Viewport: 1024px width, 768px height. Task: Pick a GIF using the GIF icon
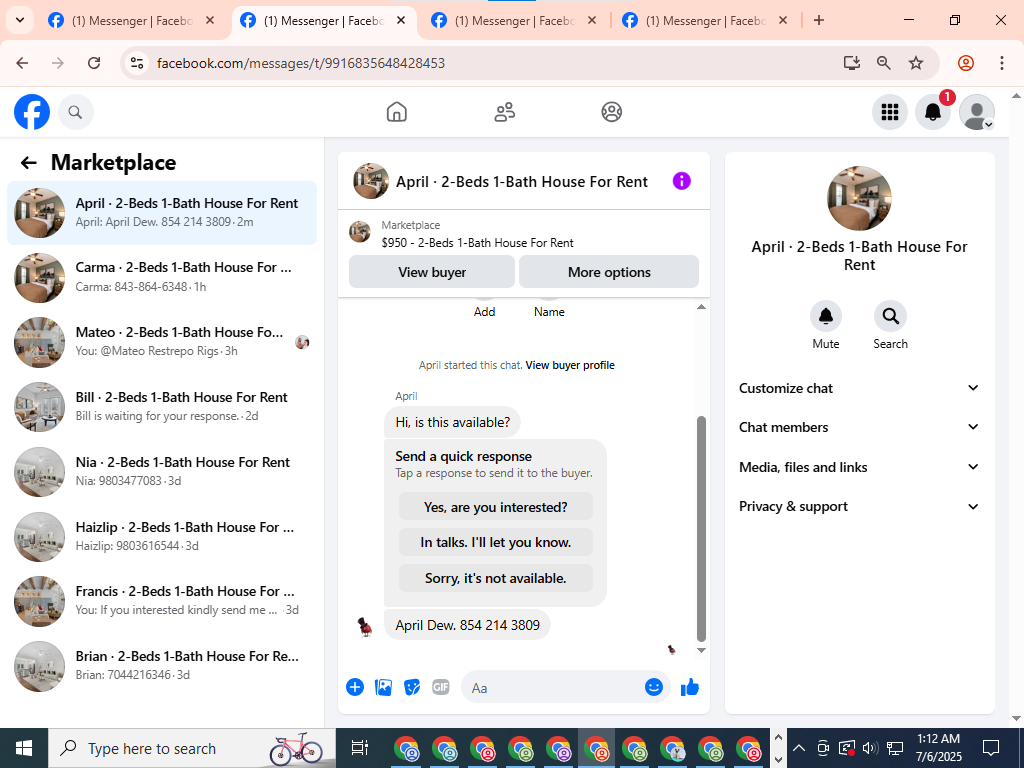tap(441, 687)
